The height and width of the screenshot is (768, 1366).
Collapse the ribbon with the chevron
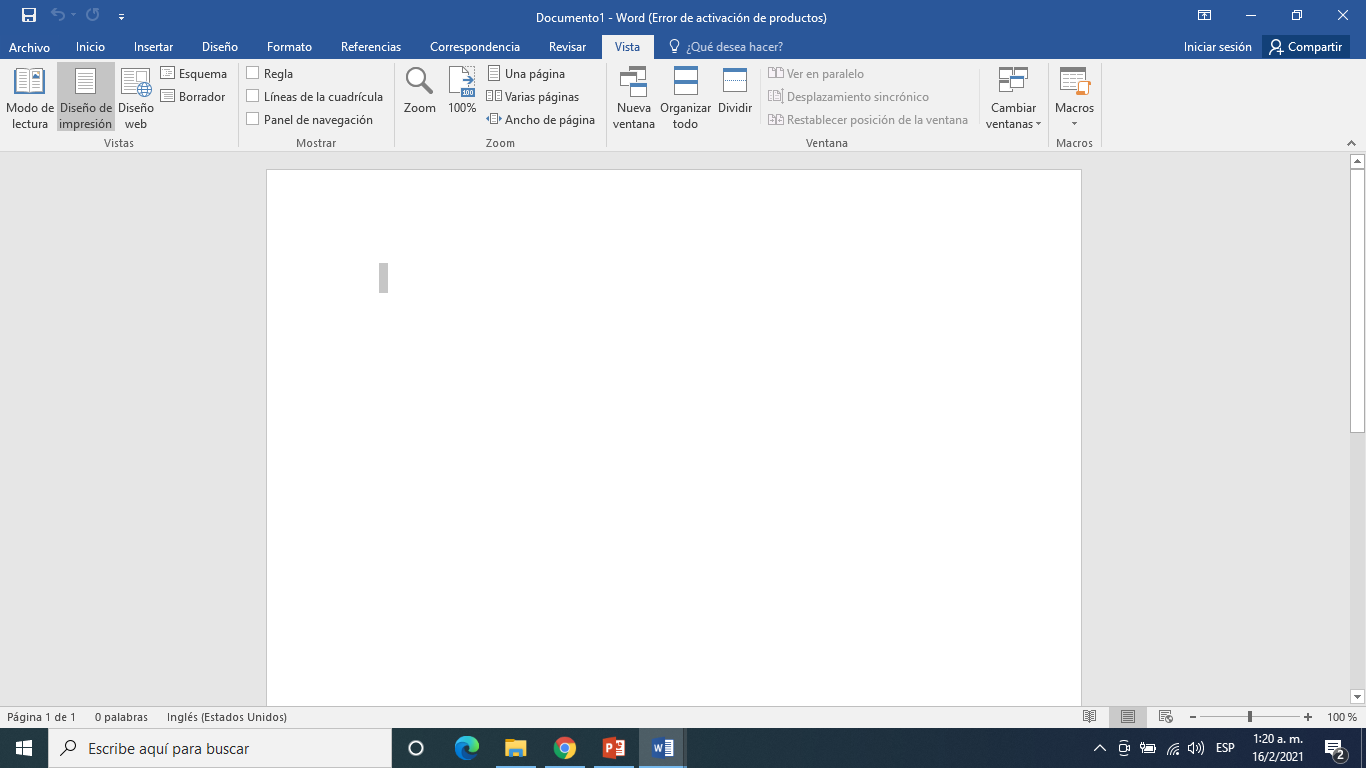[x=1352, y=143]
